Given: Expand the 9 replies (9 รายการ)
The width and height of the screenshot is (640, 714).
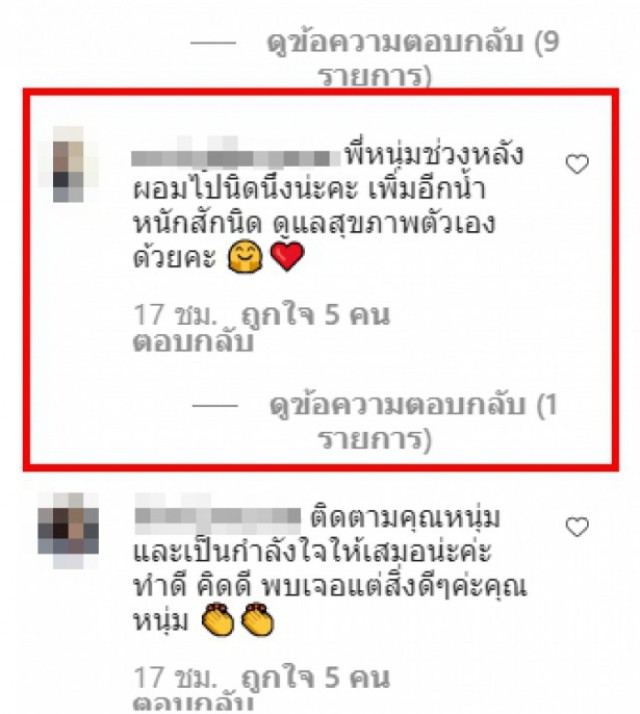Looking at the screenshot, I should coord(412,58).
